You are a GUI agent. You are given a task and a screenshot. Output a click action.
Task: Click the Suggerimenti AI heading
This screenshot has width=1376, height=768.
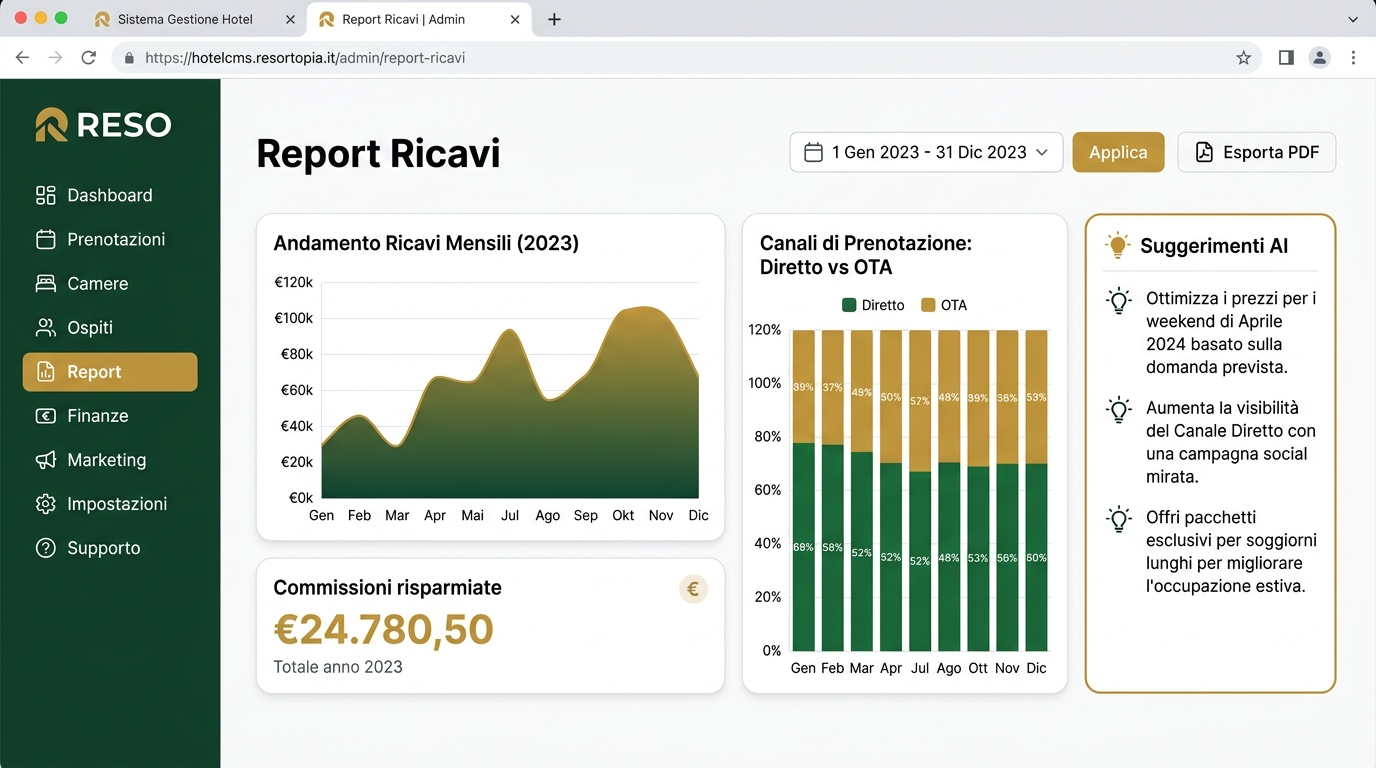(1214, 246)
